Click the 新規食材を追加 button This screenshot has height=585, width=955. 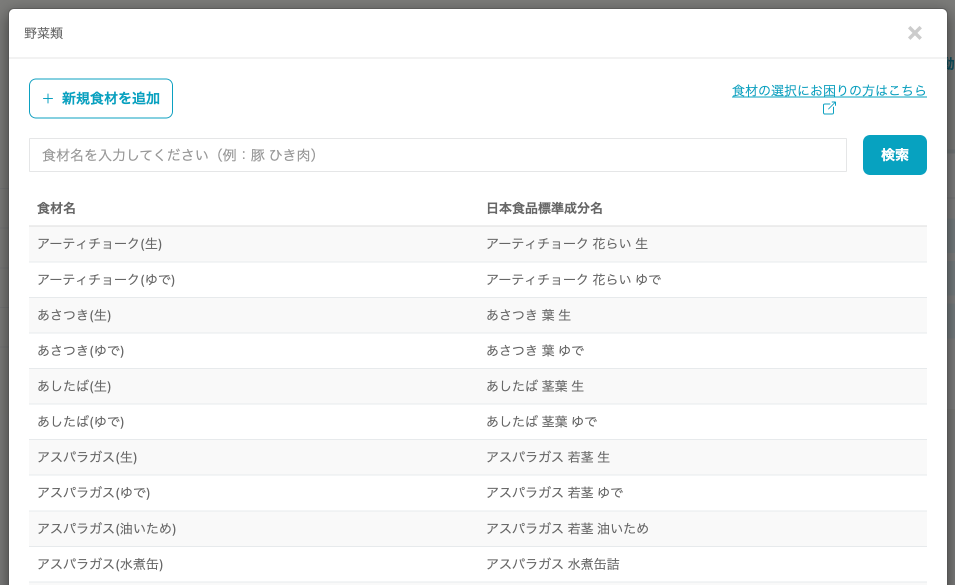pos(101,98)
